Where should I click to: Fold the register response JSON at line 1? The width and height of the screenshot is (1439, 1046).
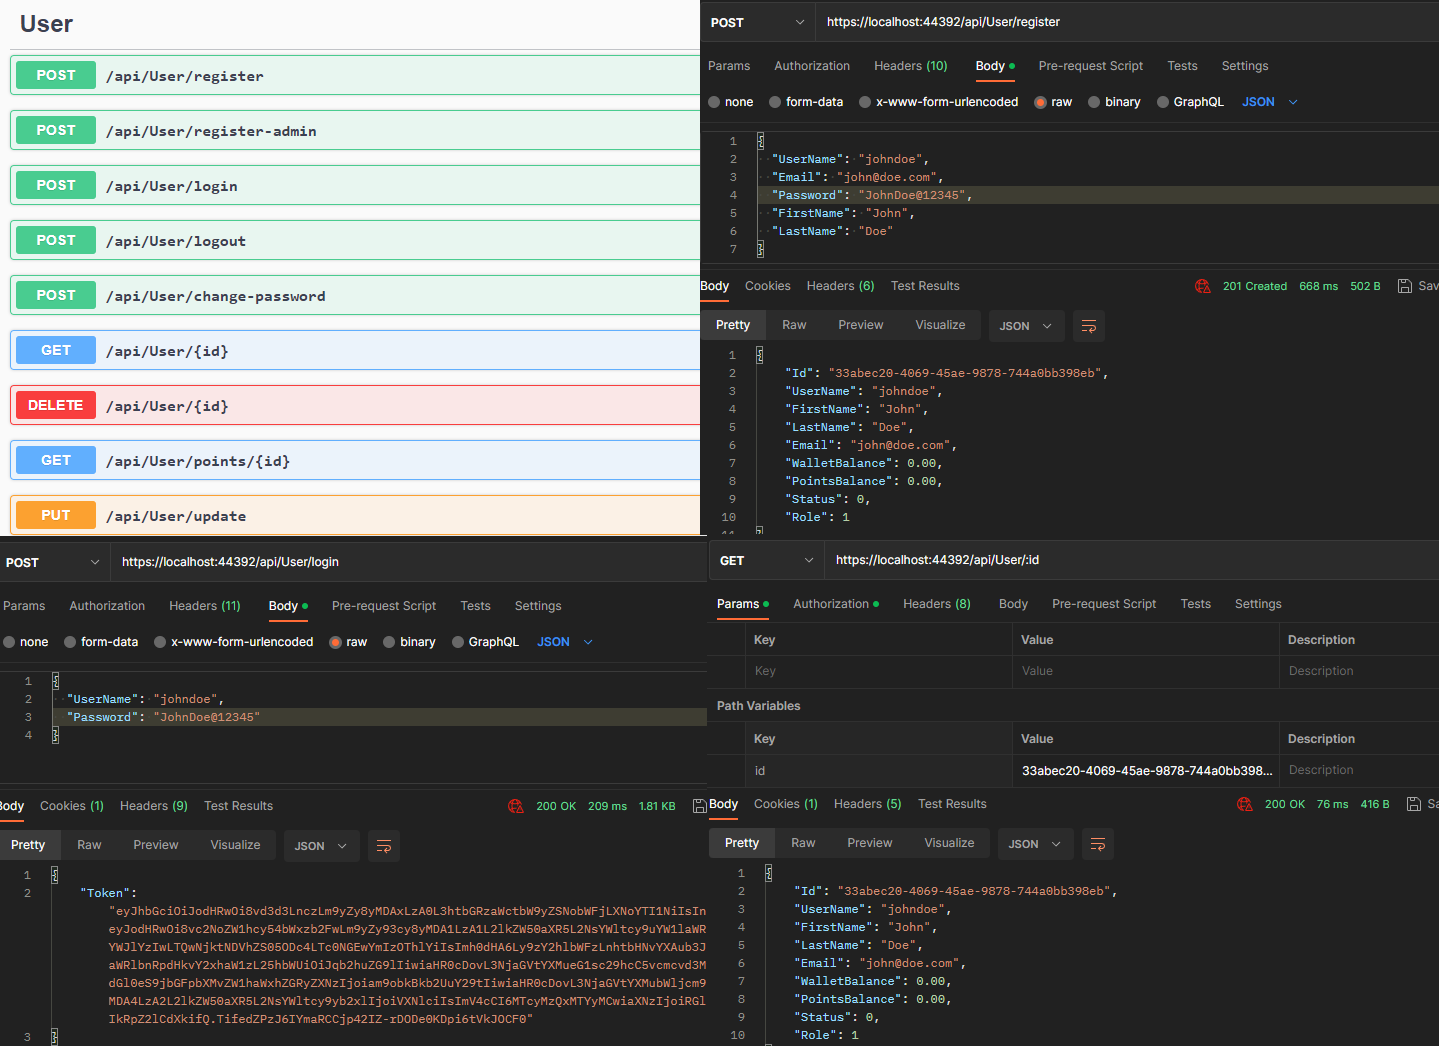tap(760, 355)
